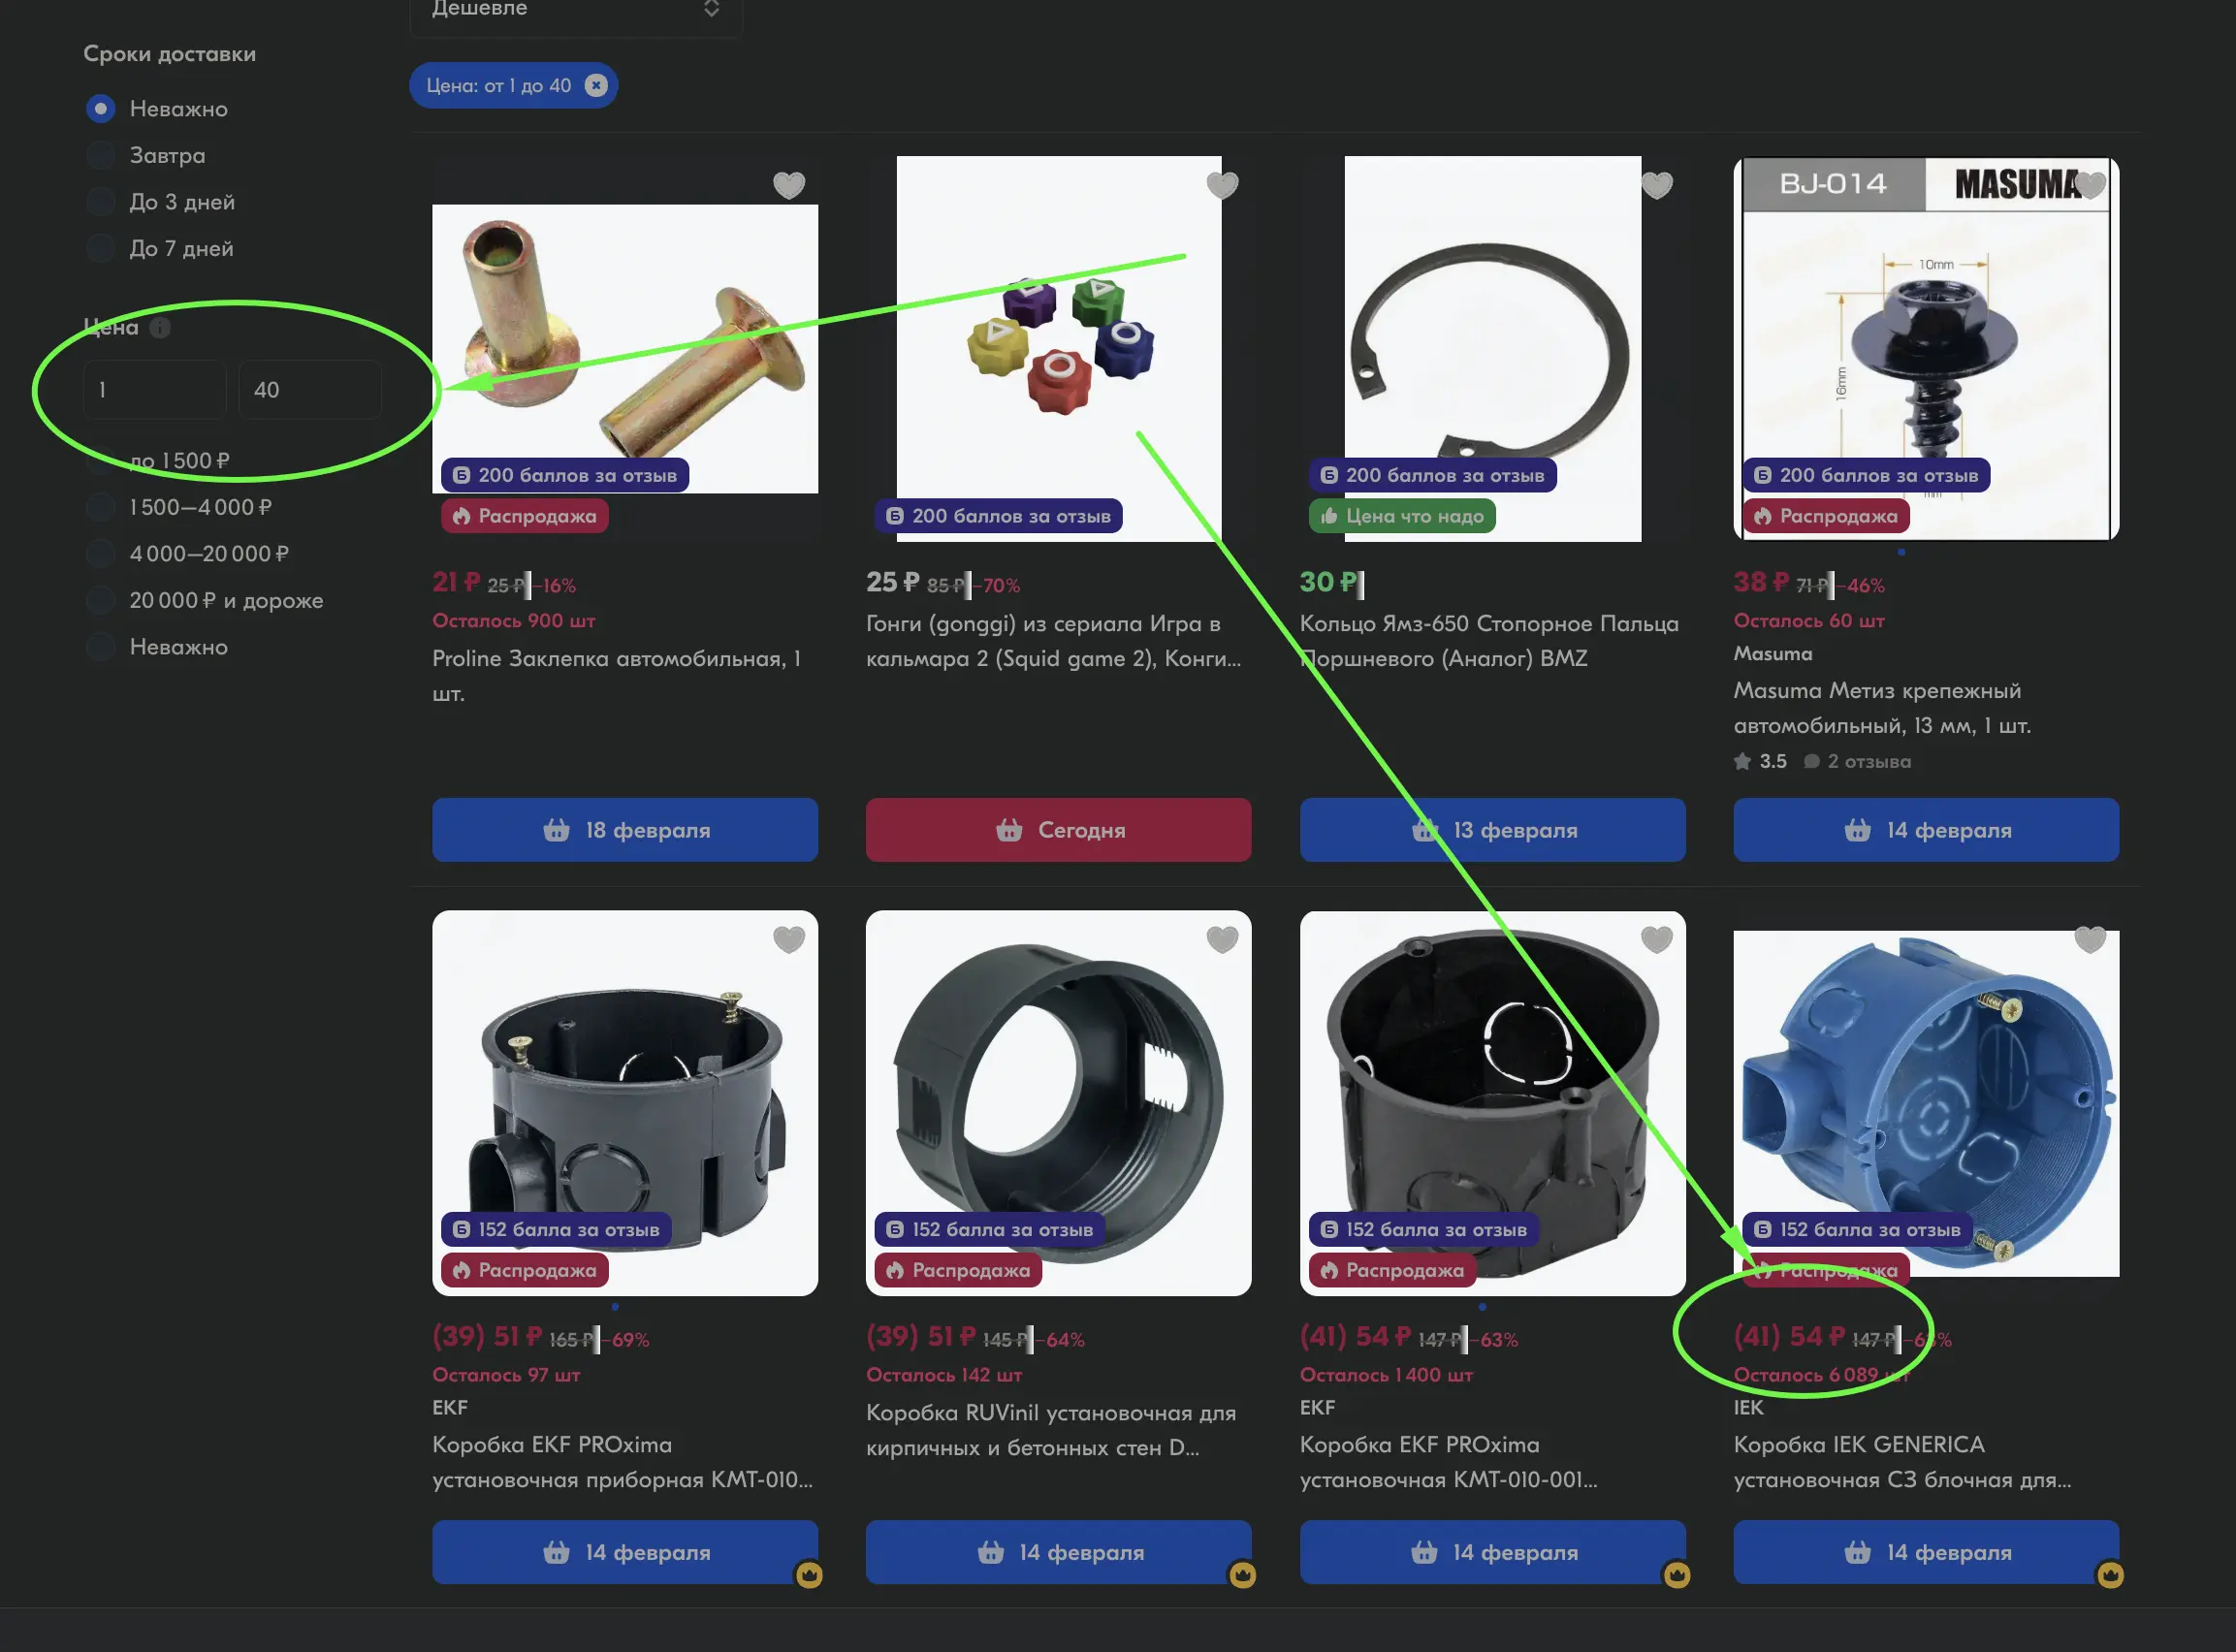This screenshot has width=2236, height=1652.
Task: Open the info tooltip next to Цена
Action: [160, 327]
